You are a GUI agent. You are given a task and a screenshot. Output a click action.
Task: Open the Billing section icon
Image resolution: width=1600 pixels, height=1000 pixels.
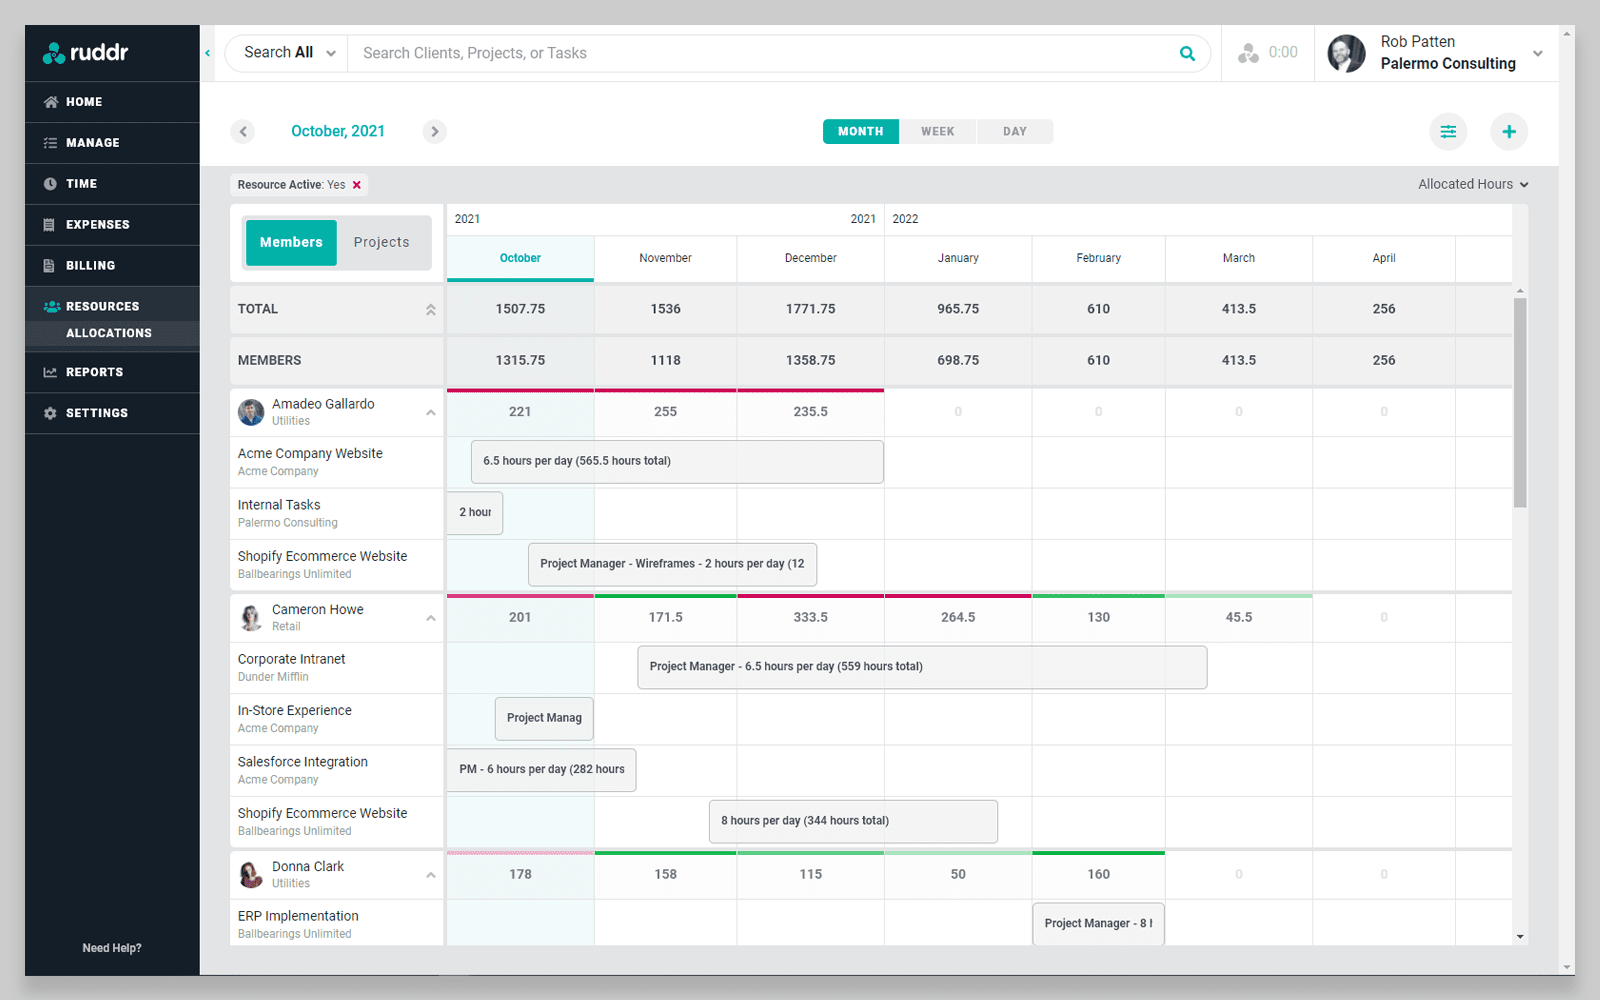[x=52, y=265]
